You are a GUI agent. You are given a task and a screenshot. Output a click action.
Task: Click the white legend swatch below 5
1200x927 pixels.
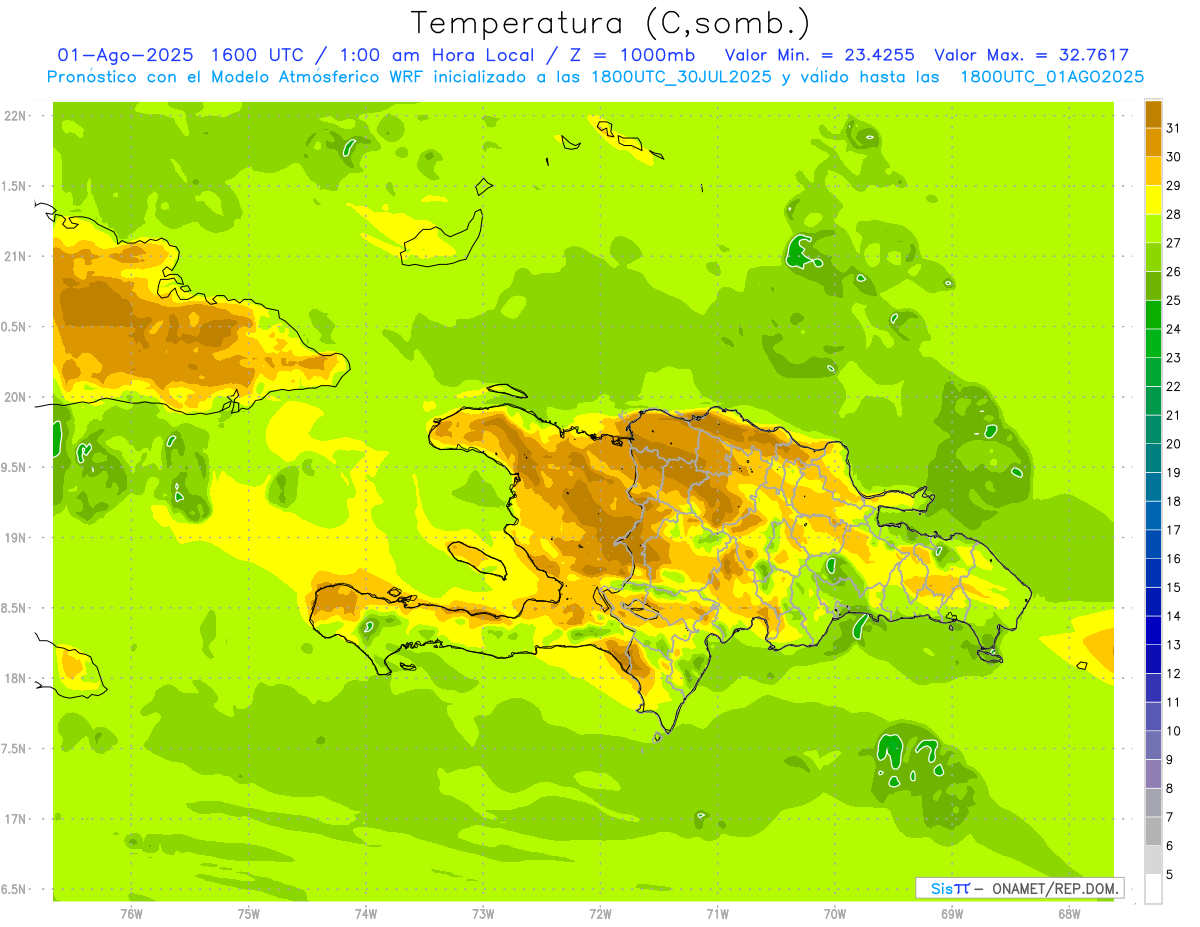(x=1153, y=888)
